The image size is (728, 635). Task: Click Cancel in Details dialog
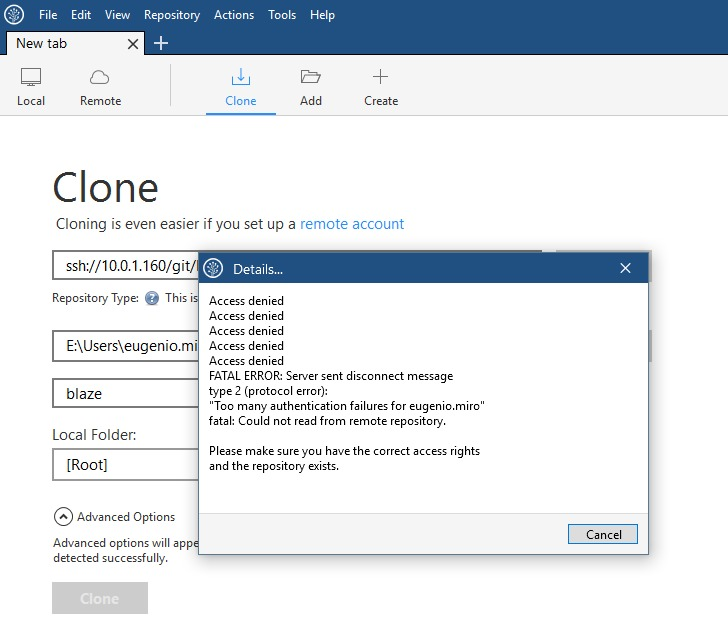tap(603, 534)
